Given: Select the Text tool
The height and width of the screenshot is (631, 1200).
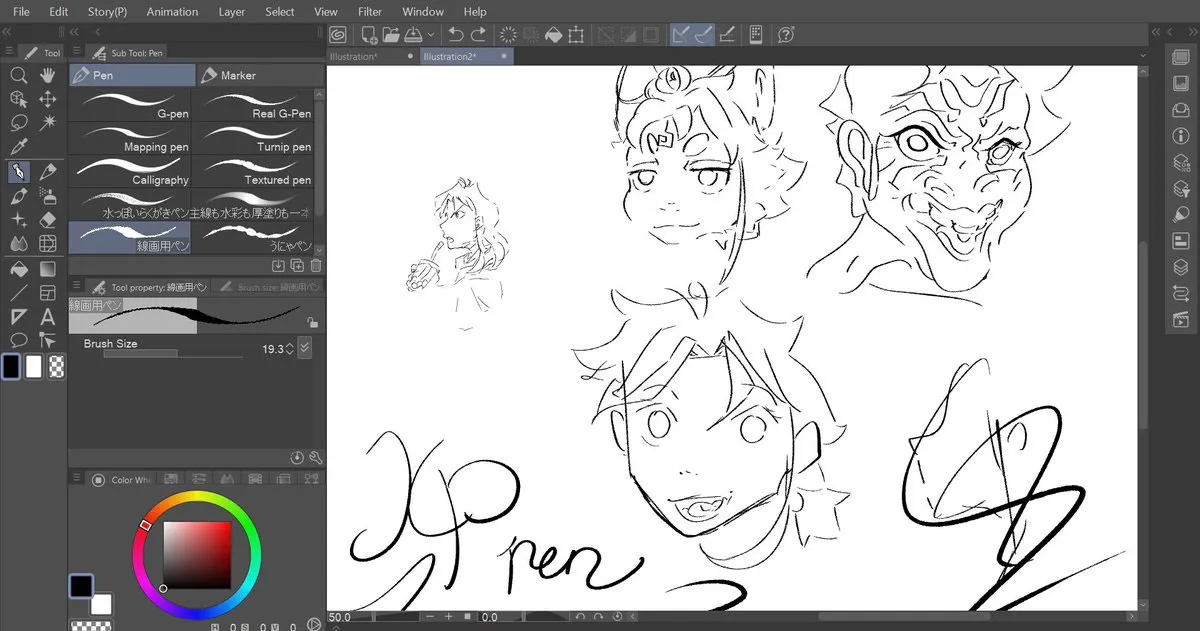Looking at the screenshot, I should pyautogui.click(x=47, y=317).
